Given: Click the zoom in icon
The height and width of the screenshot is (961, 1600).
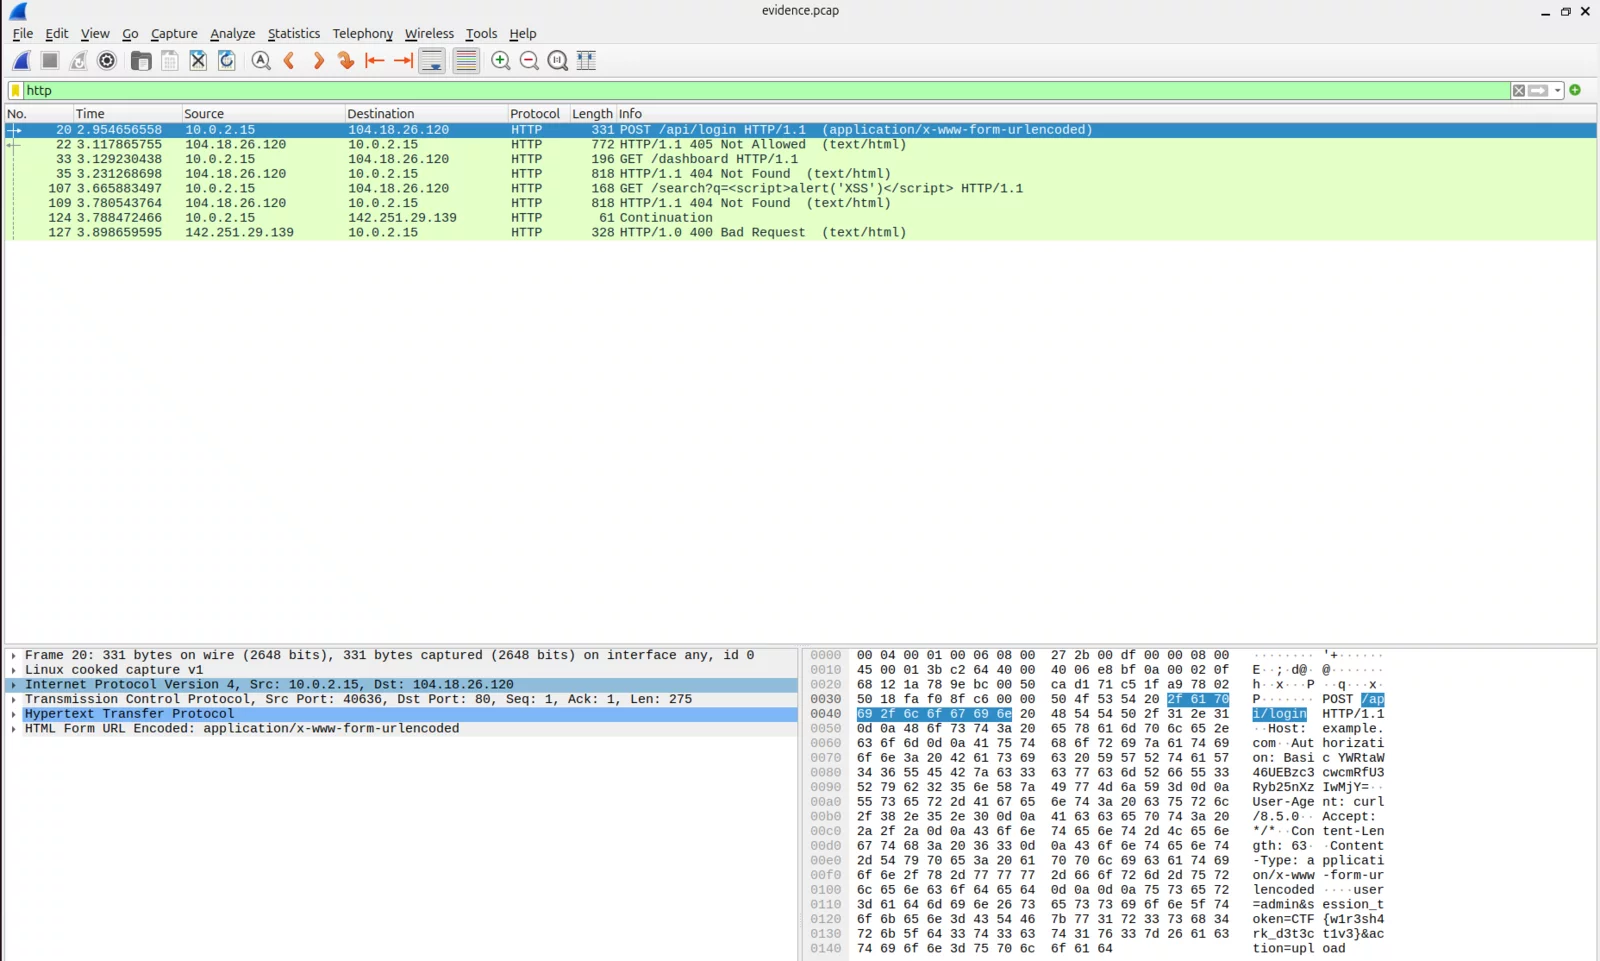Looking at the screenshot, I should click(x=501, y=61).
